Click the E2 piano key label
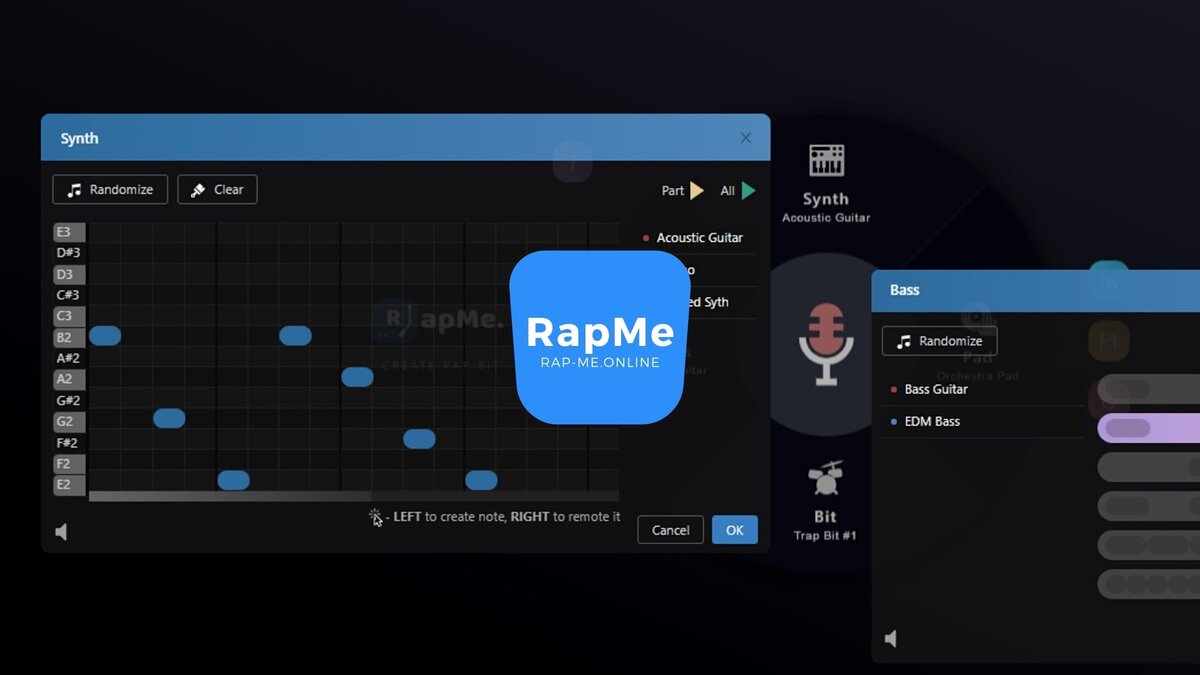Image resolution: width=1200 pixels, height=675 pixels. pyautogui.click(x=69, y=485)
